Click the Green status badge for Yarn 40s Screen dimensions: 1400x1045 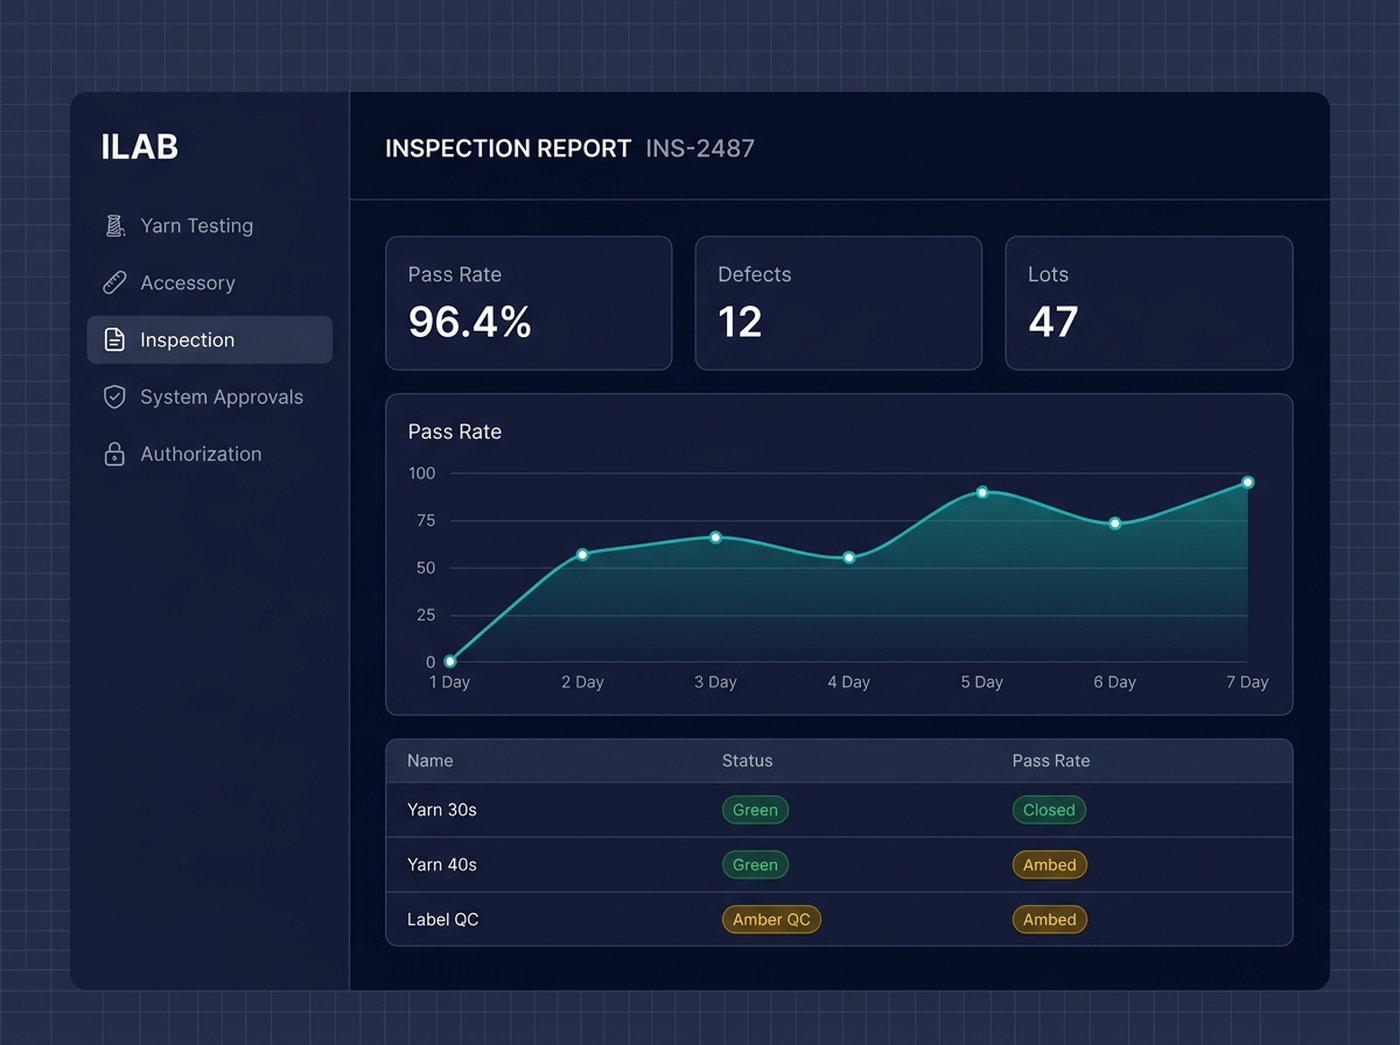tap(755, 865)
